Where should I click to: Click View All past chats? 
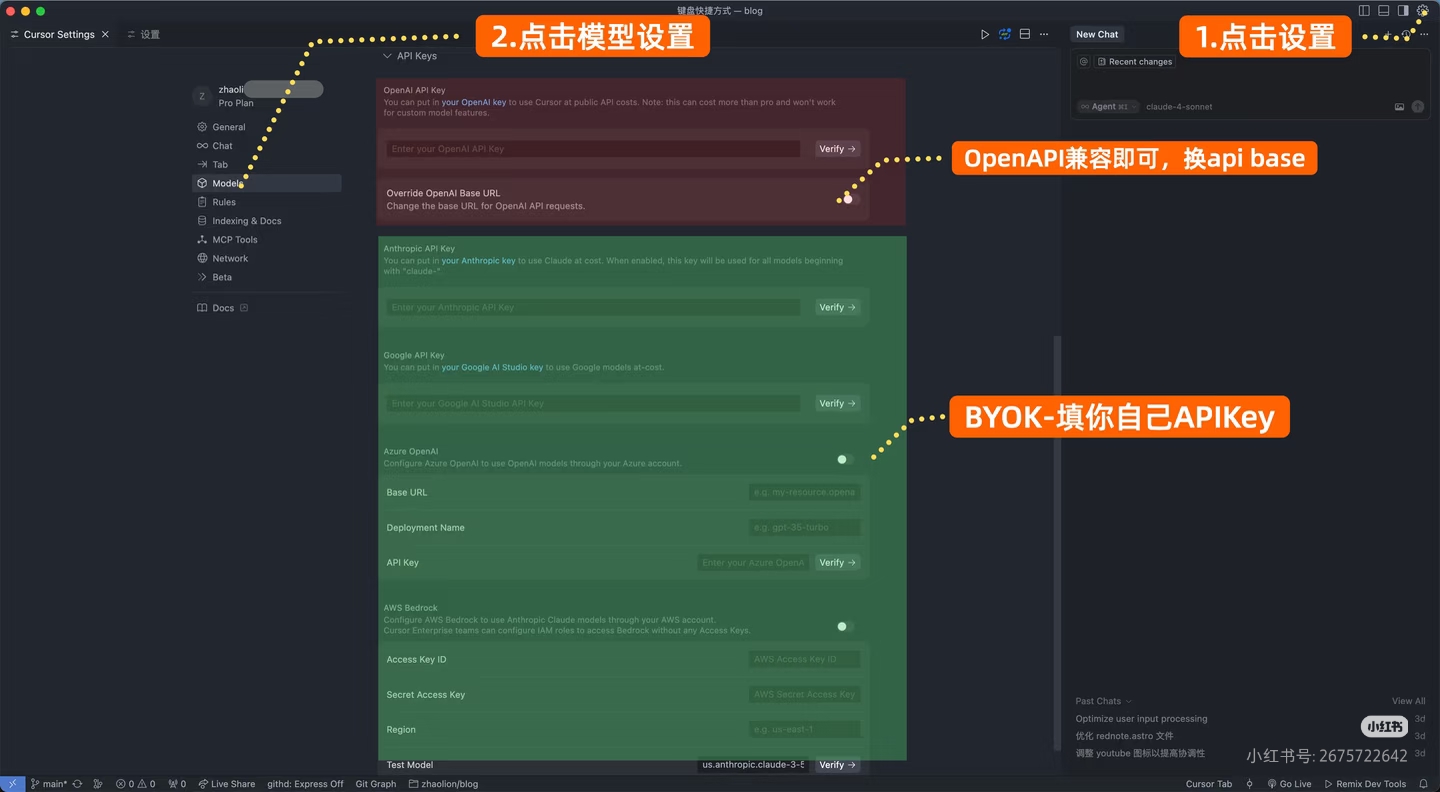point(1408,701)
